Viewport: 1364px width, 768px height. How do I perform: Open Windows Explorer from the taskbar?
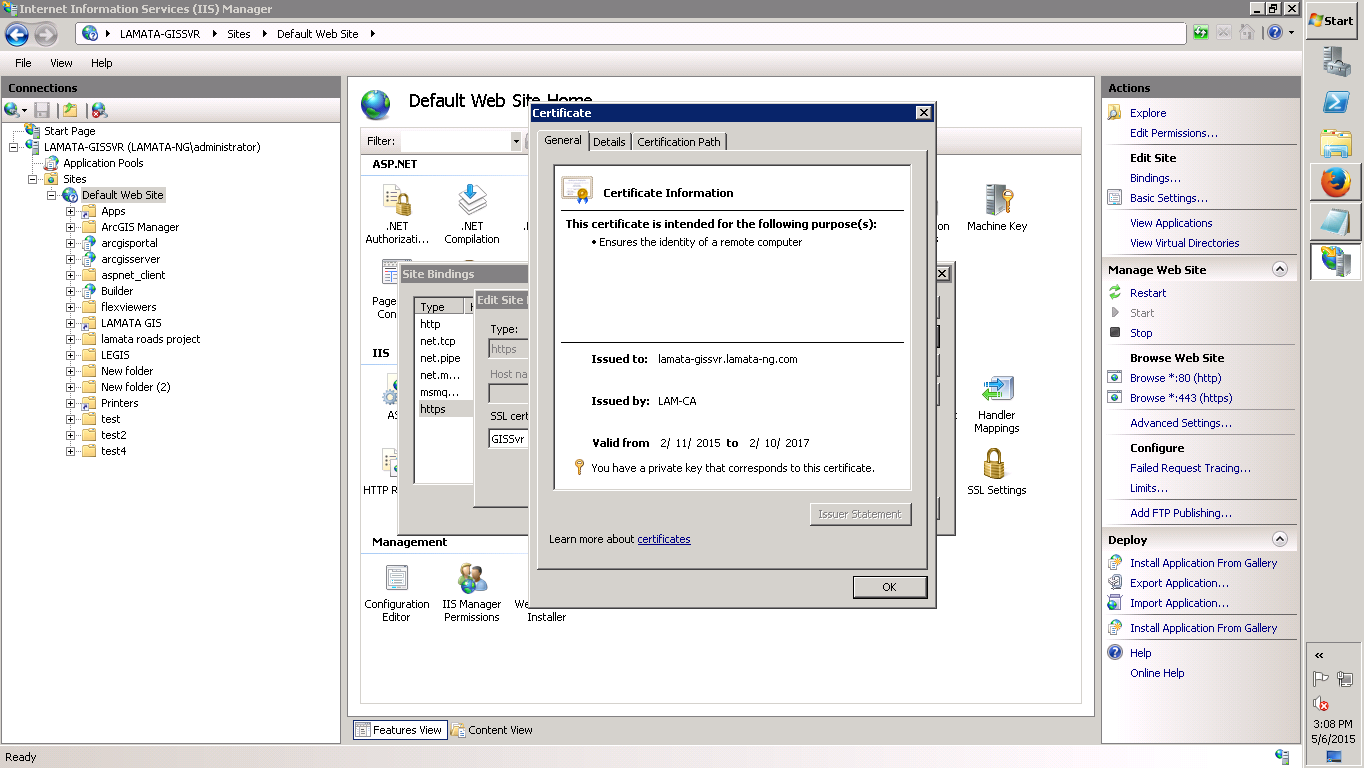coord(1336,143)
